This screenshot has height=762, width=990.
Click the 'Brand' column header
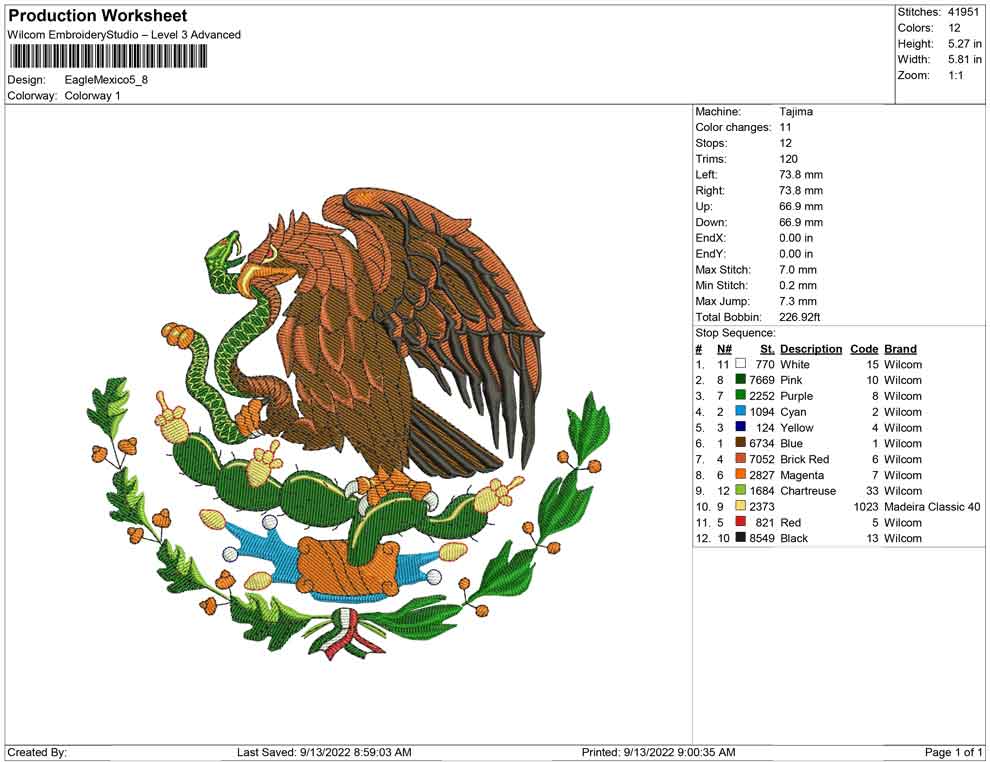click(x=900, y=349)
